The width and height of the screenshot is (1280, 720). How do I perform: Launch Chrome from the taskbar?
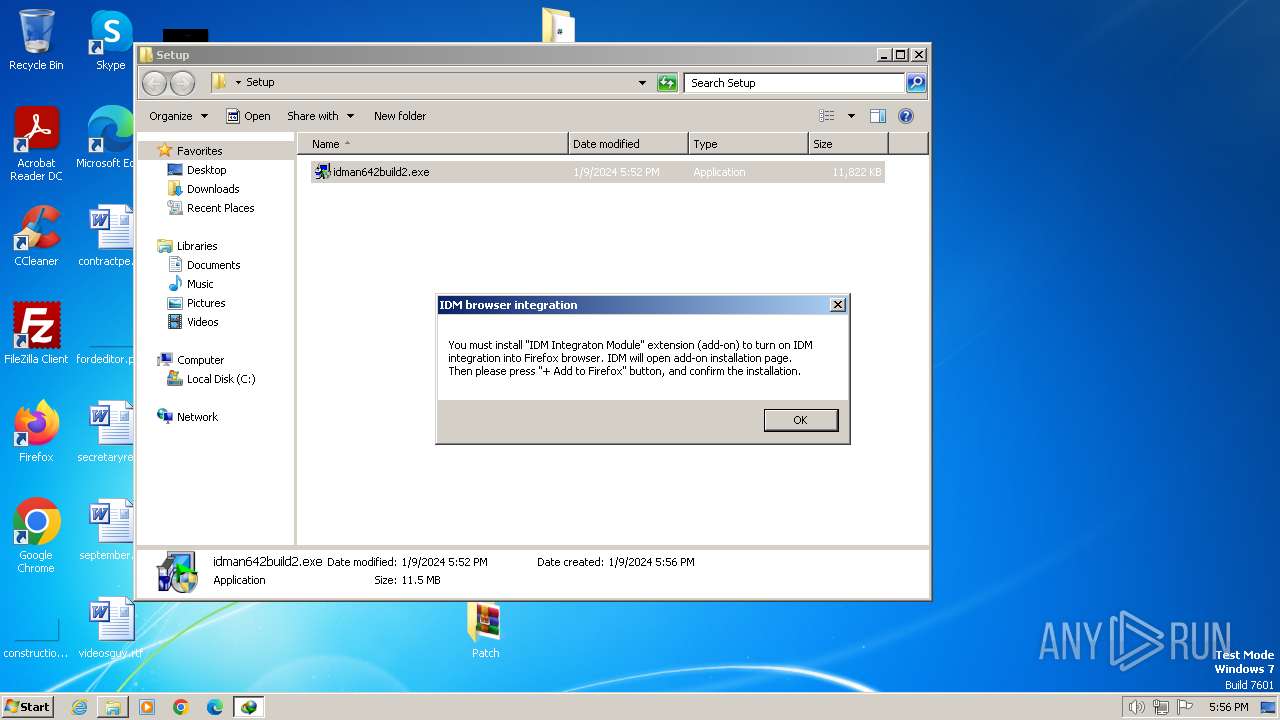[181, 707]
